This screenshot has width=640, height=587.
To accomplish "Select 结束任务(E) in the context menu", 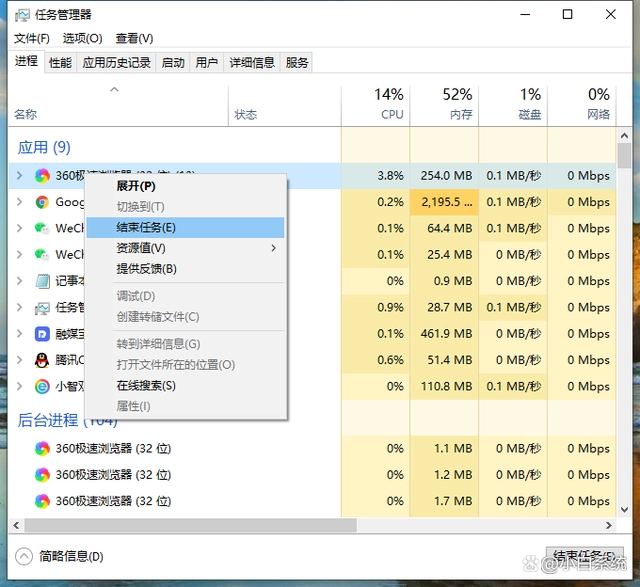I will pos(185,227).
